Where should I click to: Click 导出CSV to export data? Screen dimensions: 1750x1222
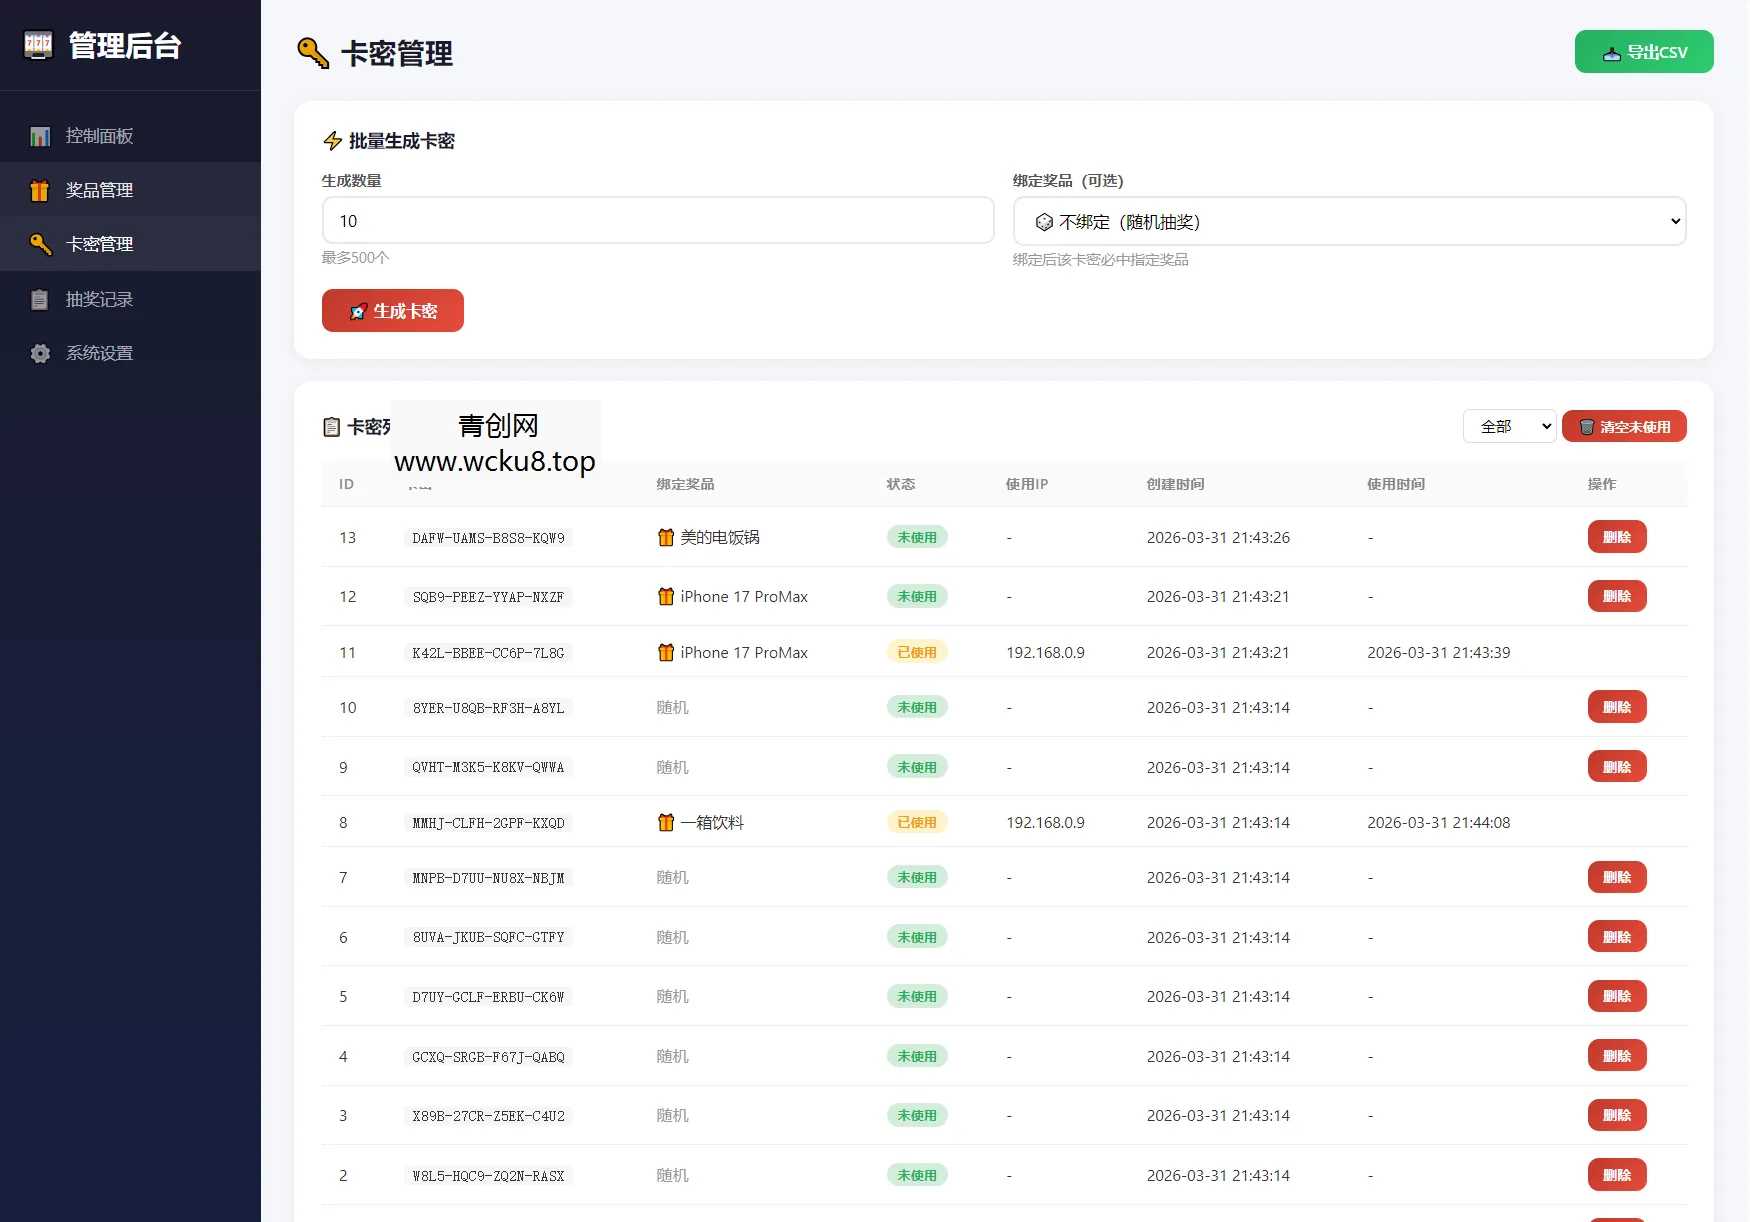pos(1643,51)
